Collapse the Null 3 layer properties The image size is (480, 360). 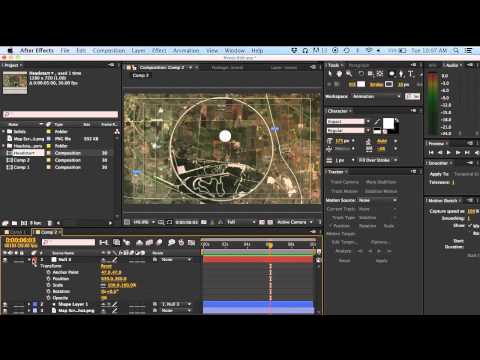(x=29, y=260)
